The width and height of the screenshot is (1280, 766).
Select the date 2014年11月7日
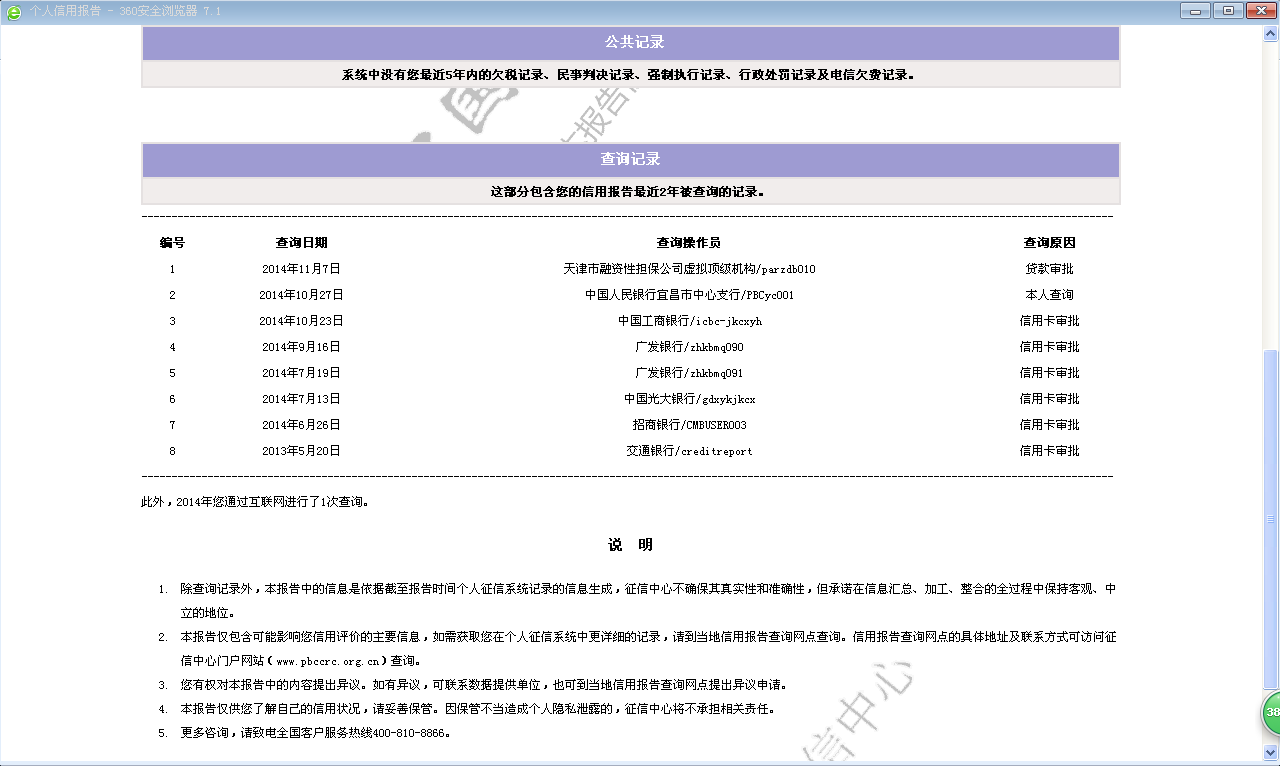point(301,269)
